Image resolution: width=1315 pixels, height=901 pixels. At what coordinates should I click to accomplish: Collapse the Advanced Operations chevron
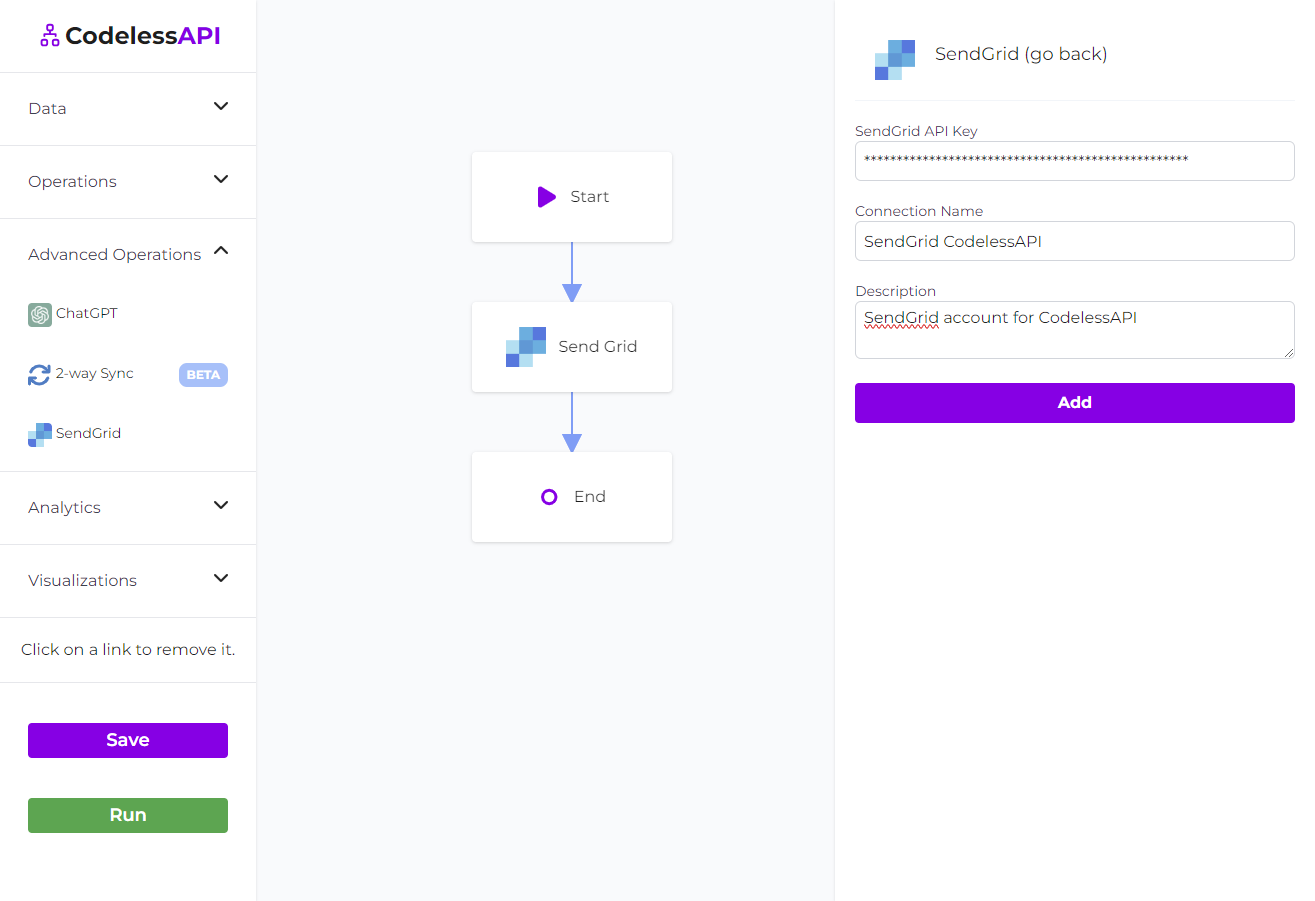point(222,251)
